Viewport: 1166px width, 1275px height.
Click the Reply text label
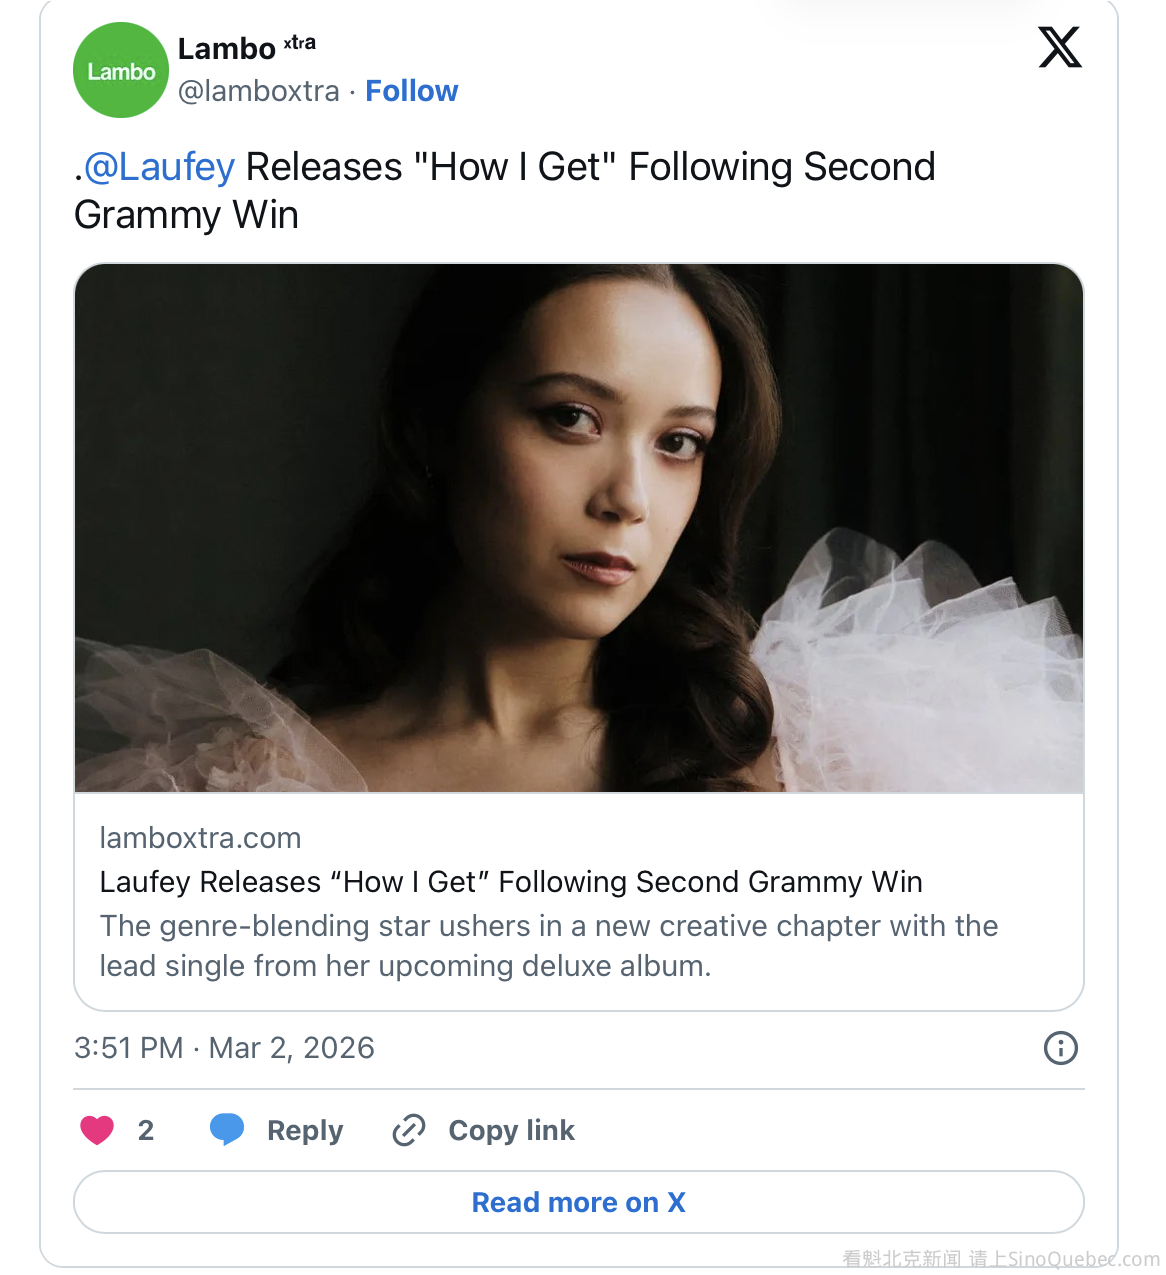(305, 1130)
